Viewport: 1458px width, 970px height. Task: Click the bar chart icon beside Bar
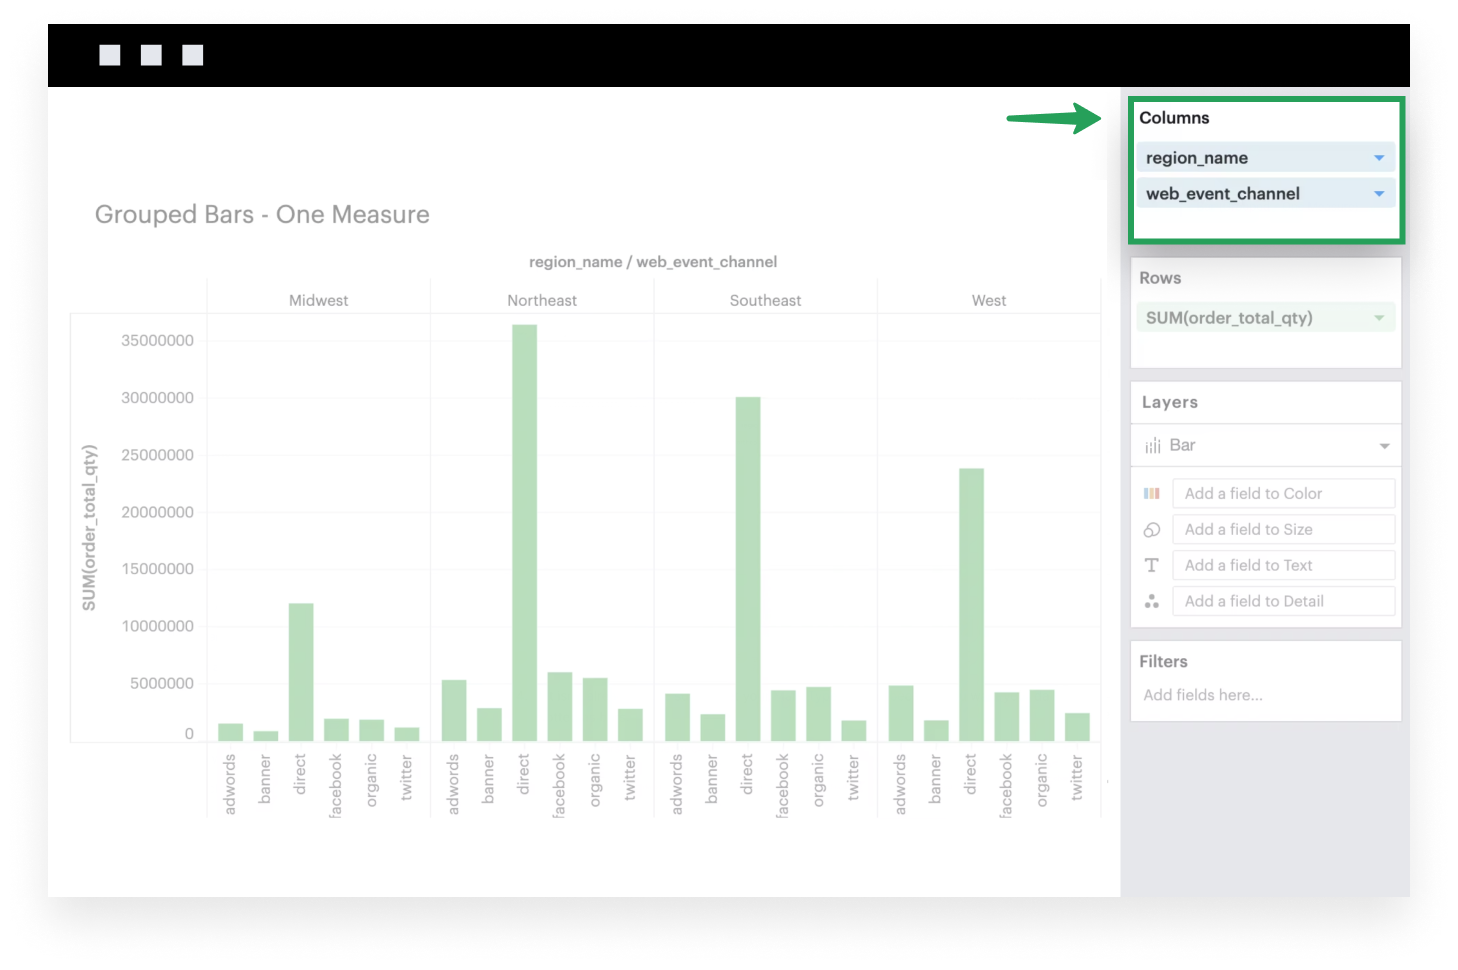(1153, 446)
